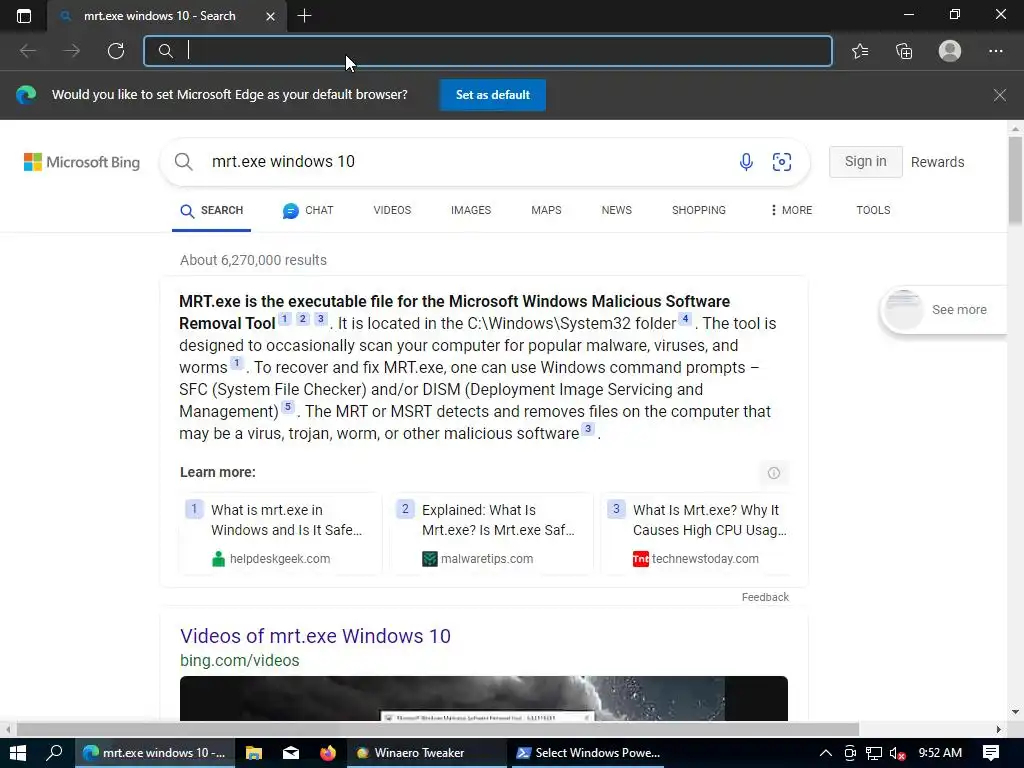The width and height of the screenshot is (1024, 768).
Task: Click the Set as default button
Action: tap(492, 95)
